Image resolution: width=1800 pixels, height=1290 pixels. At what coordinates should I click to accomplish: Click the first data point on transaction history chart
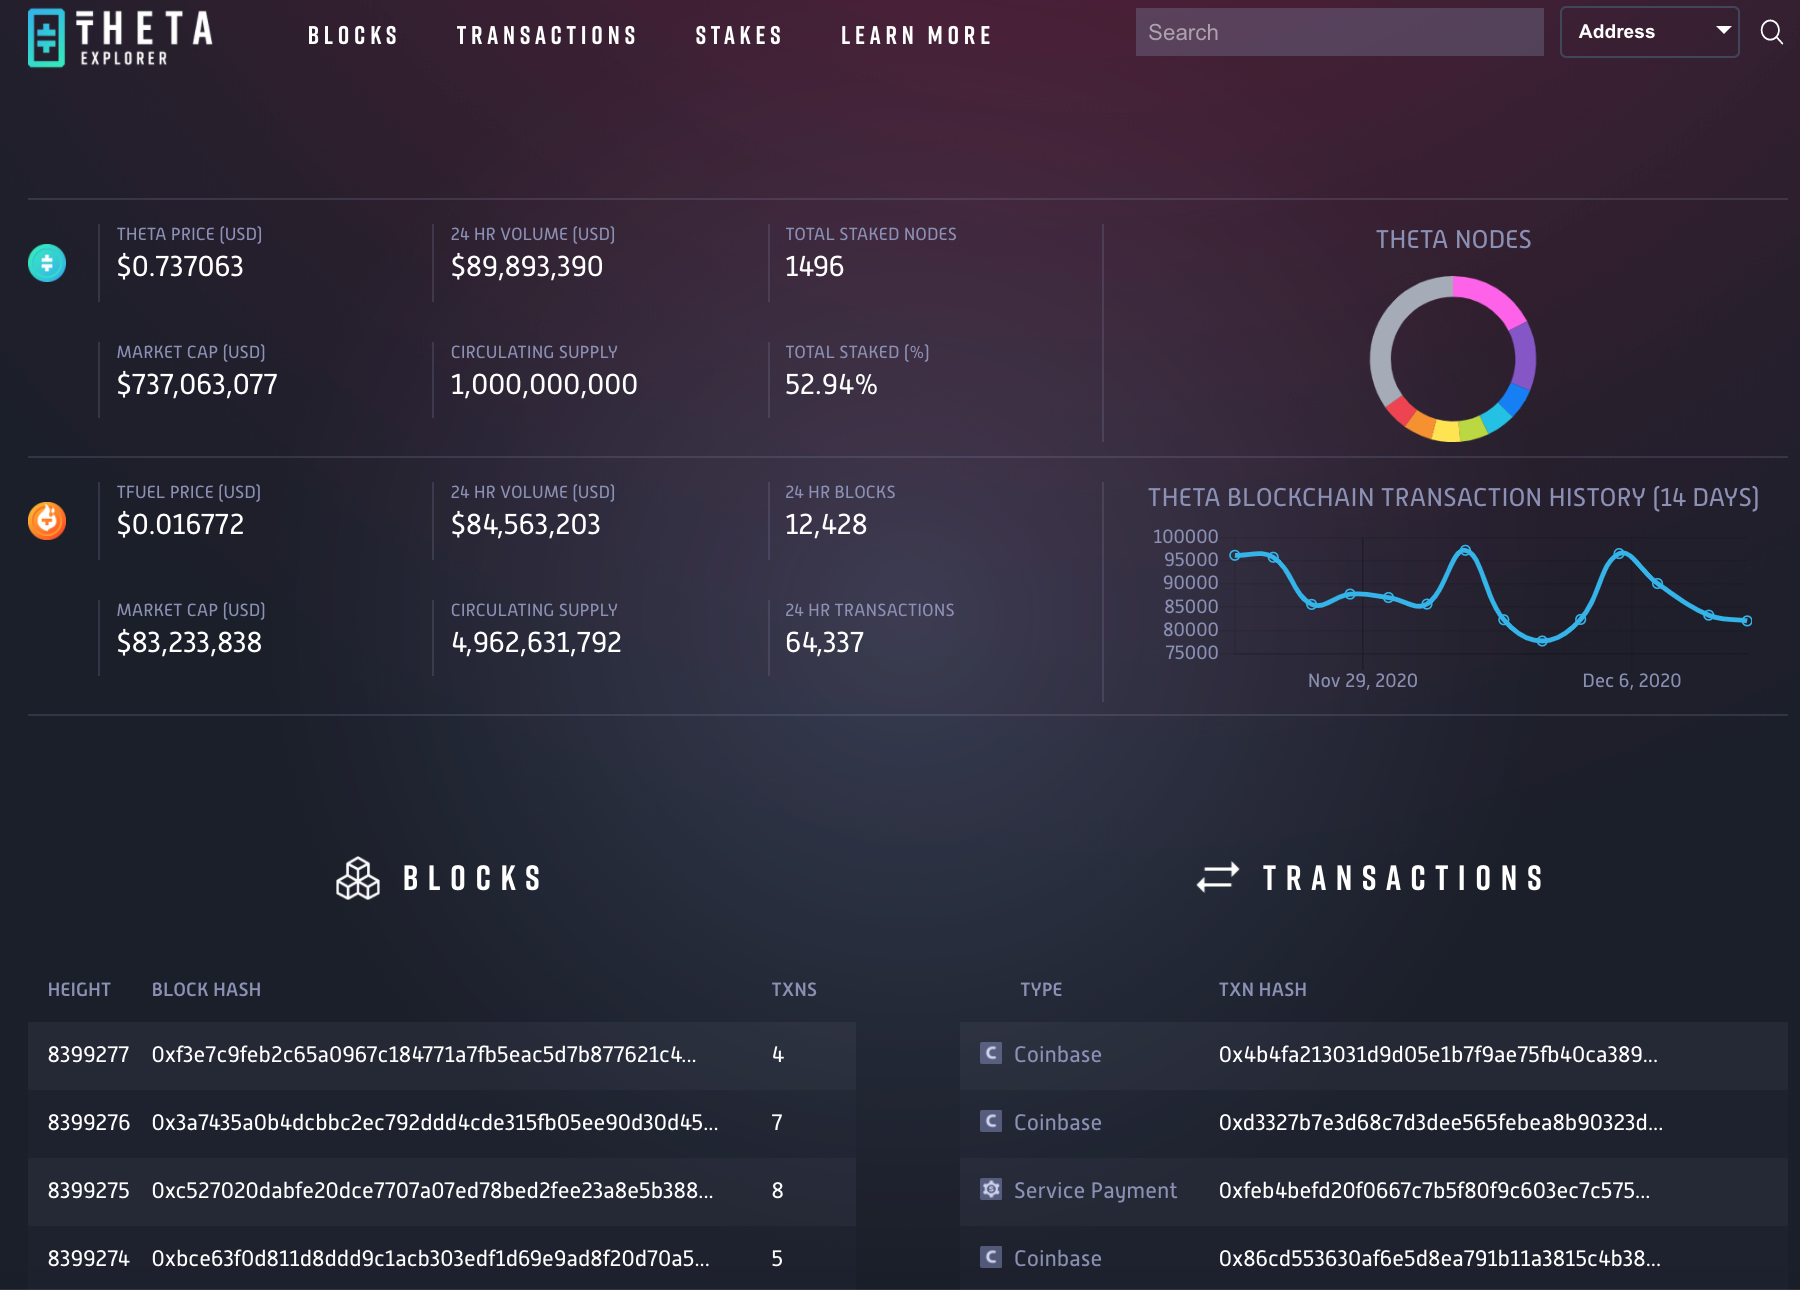[x=1235, y=555]
